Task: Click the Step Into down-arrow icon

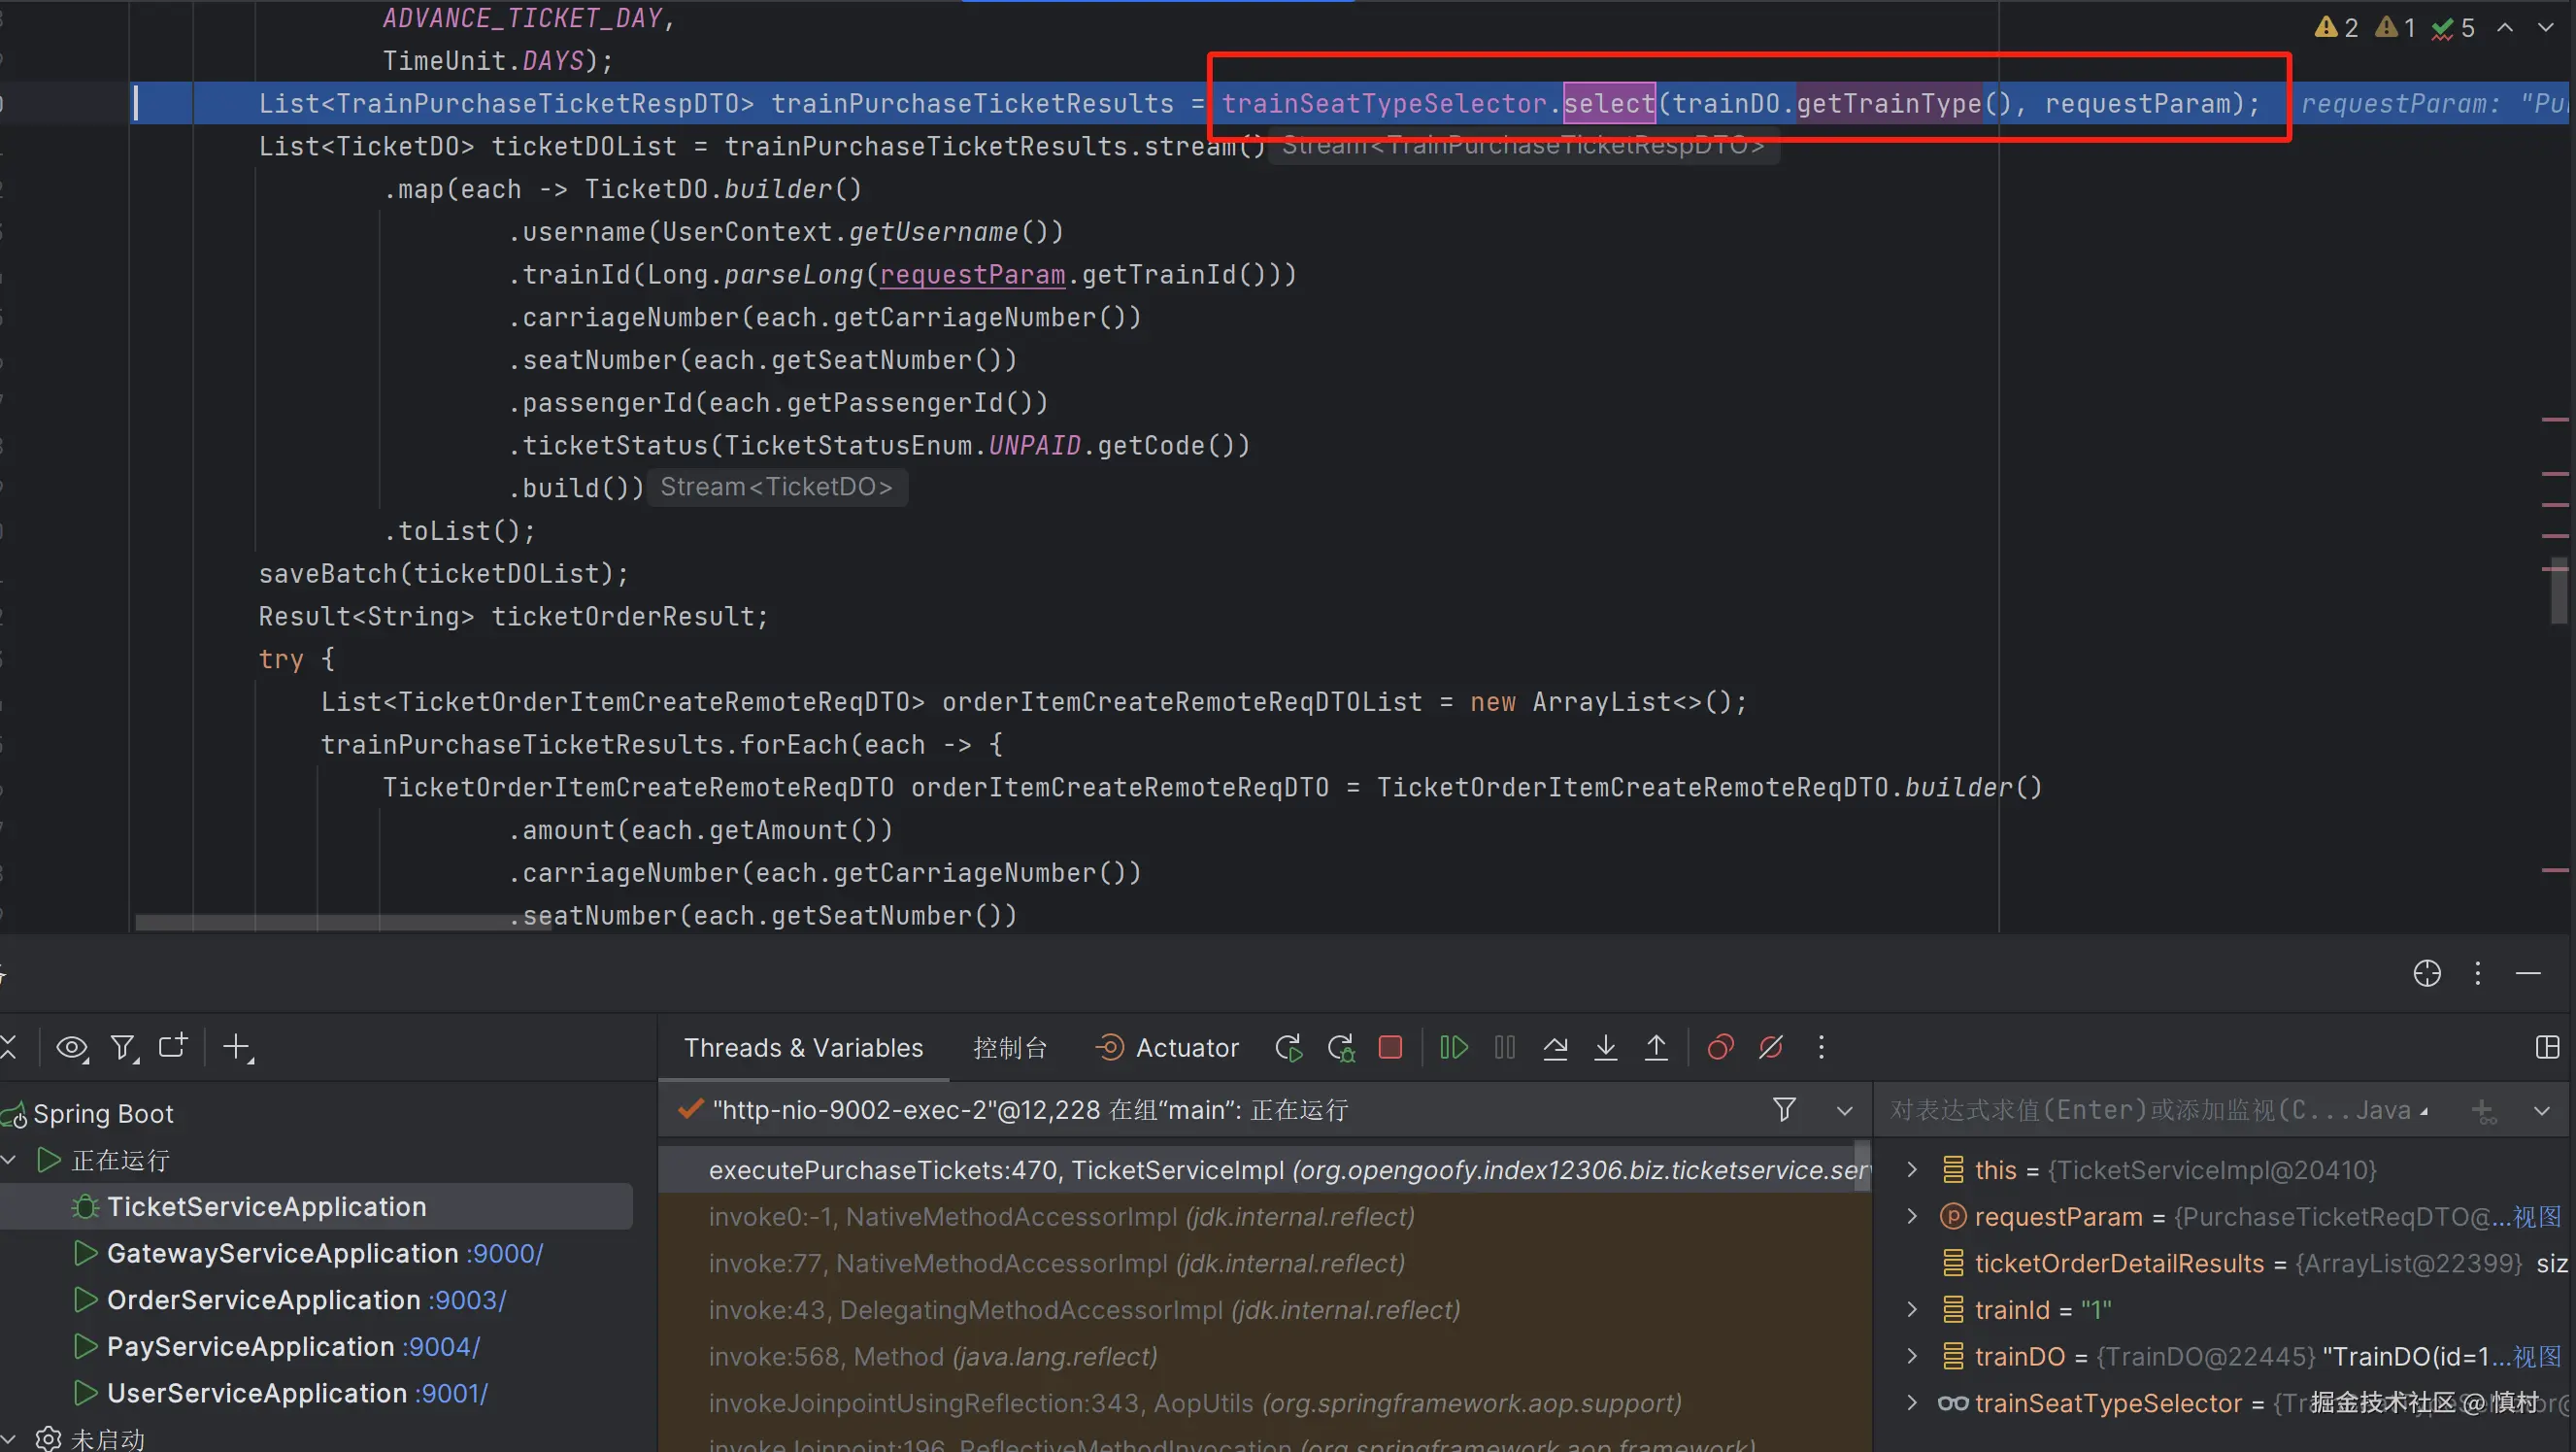Action: coord(1605,1047)
